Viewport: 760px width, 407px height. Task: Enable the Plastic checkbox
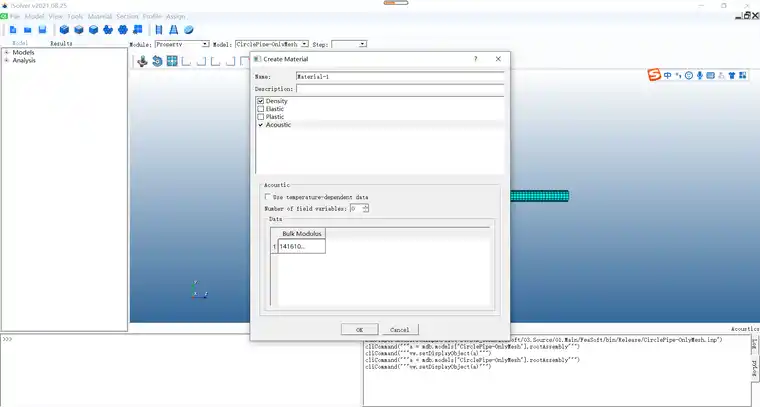261,117
